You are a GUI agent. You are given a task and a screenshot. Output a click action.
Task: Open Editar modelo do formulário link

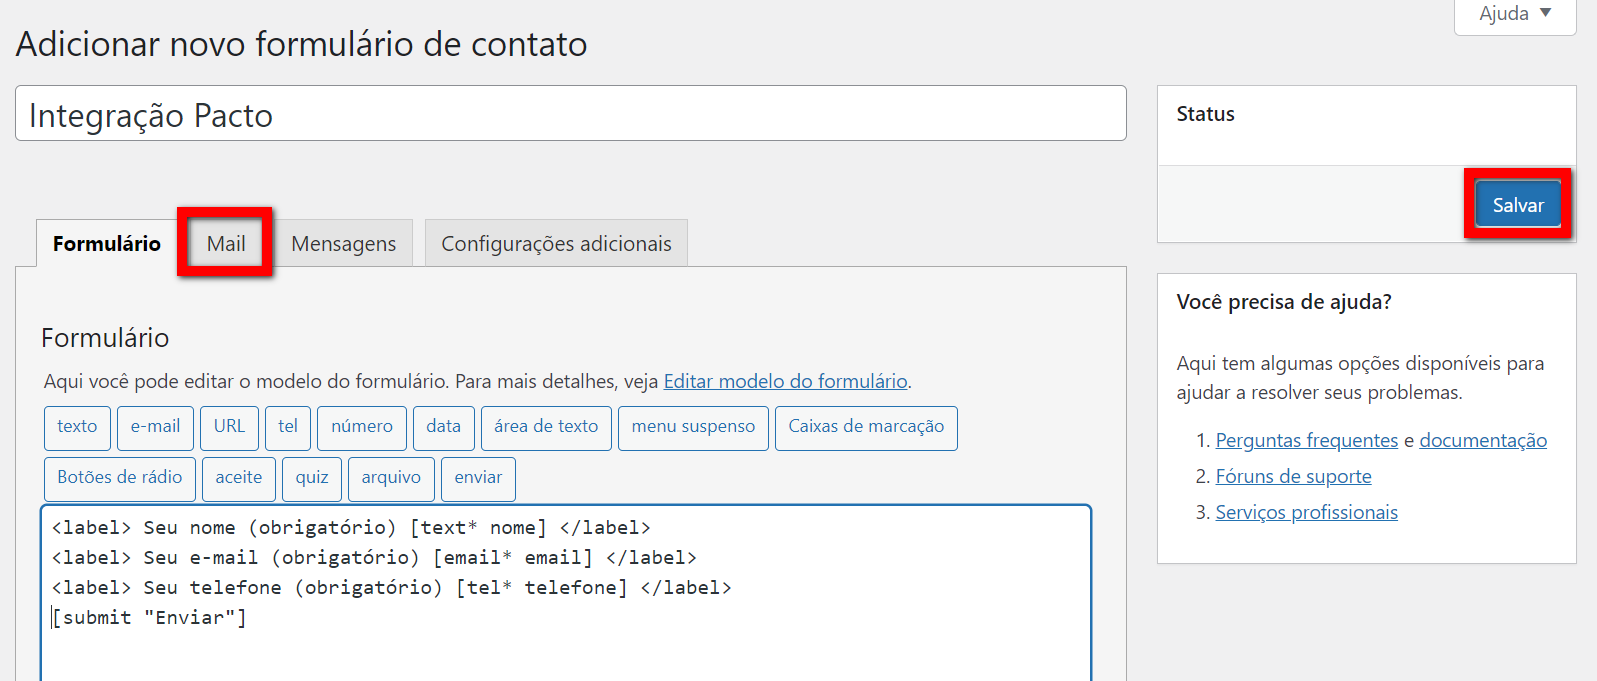(x=785, y=381)
